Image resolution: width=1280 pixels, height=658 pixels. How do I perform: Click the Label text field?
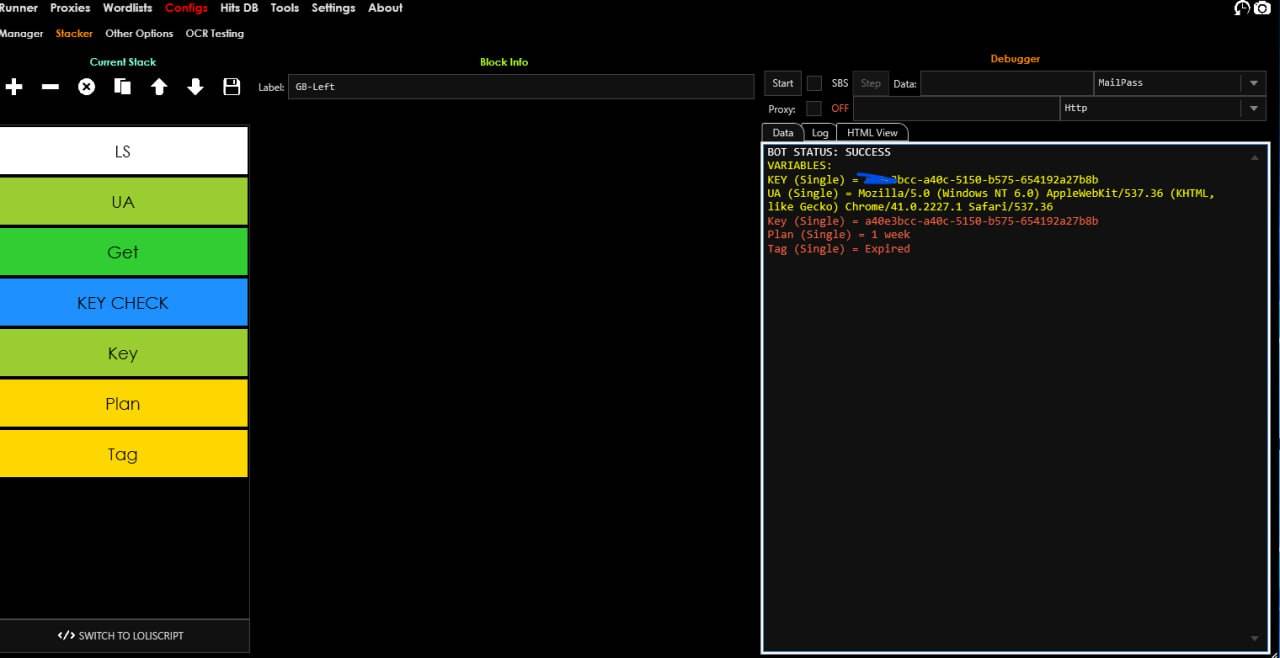click(520, 87)
